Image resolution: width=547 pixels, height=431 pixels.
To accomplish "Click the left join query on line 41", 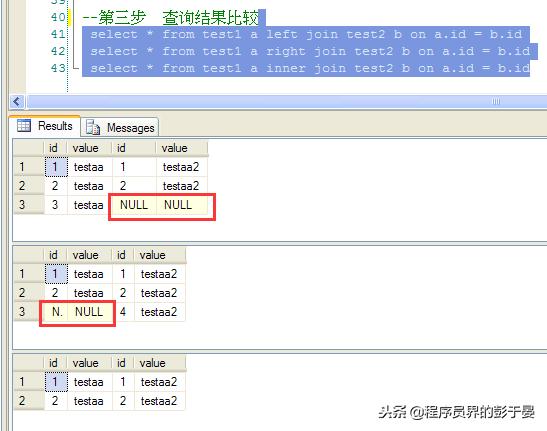I will click(306, 34).
